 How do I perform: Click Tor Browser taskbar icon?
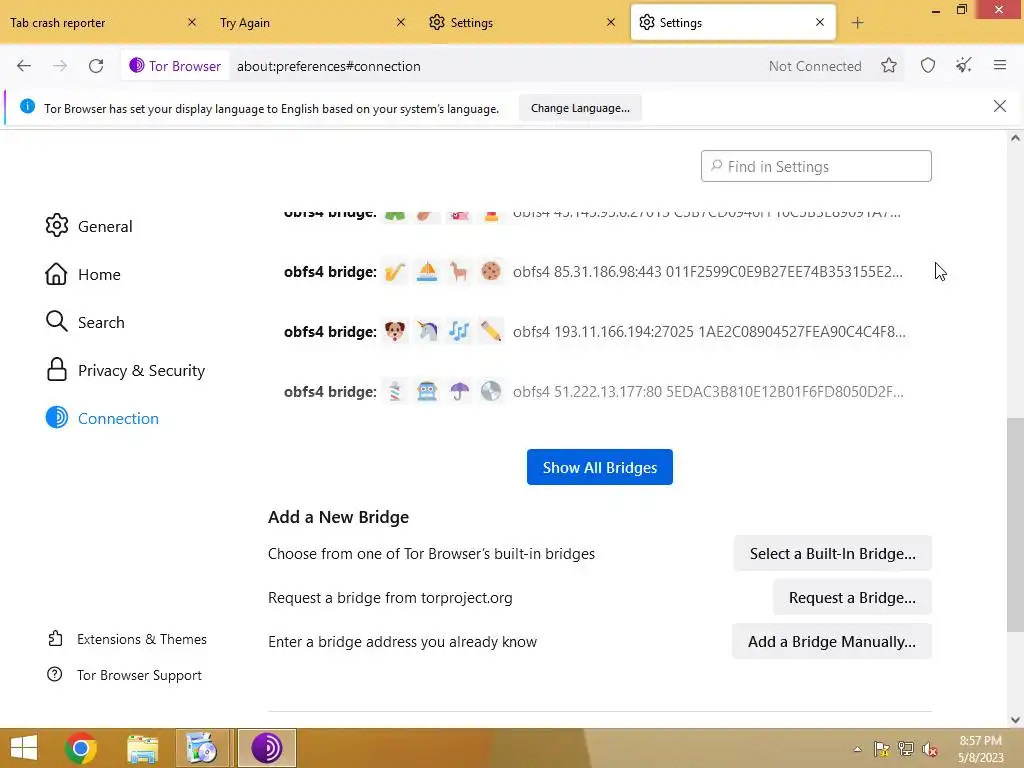pyautogui.click(x=266, y=748)
